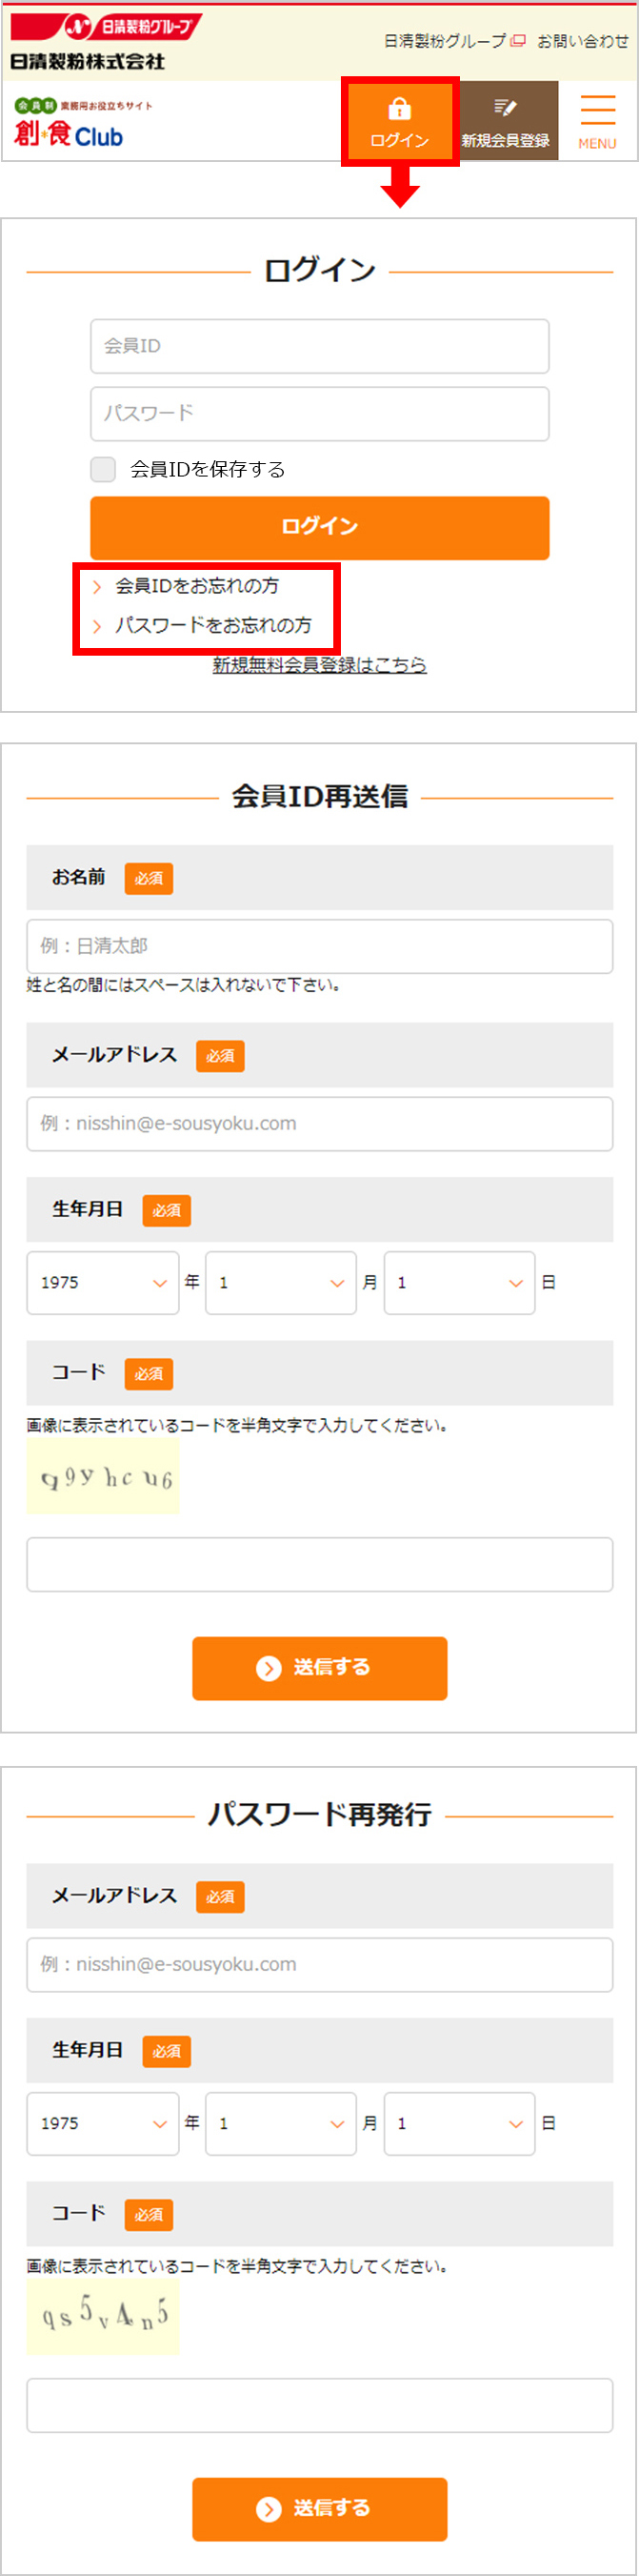The image size is (639, 2576).
Task: Click the 創食Club logo
Action: pos(70,125)
